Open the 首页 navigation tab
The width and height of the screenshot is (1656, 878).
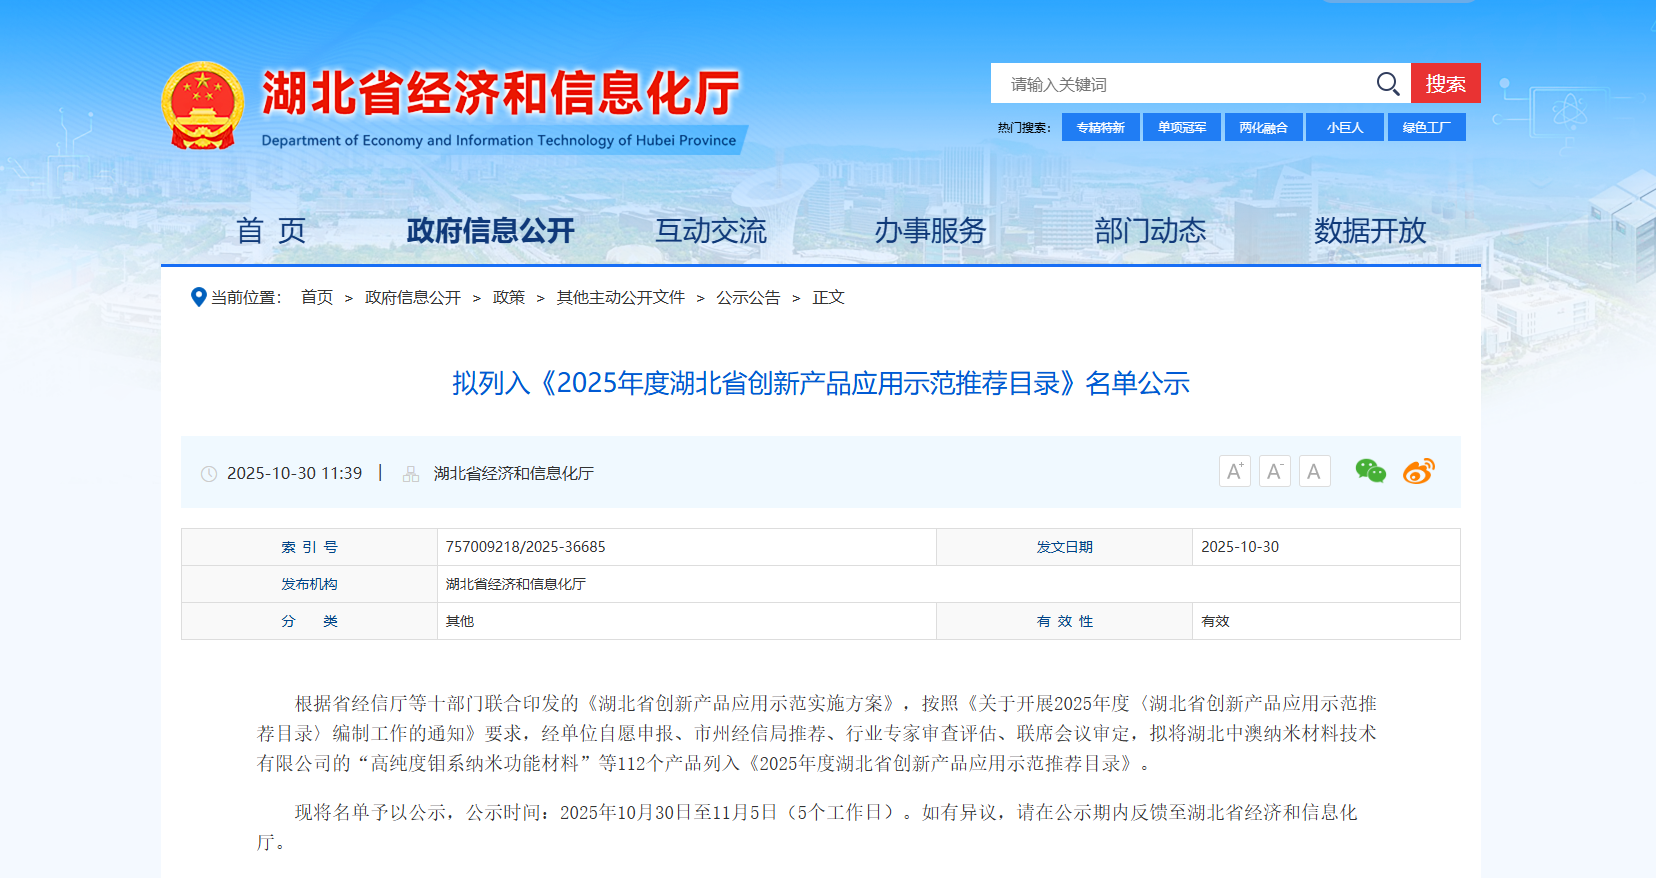pos(271,231)
